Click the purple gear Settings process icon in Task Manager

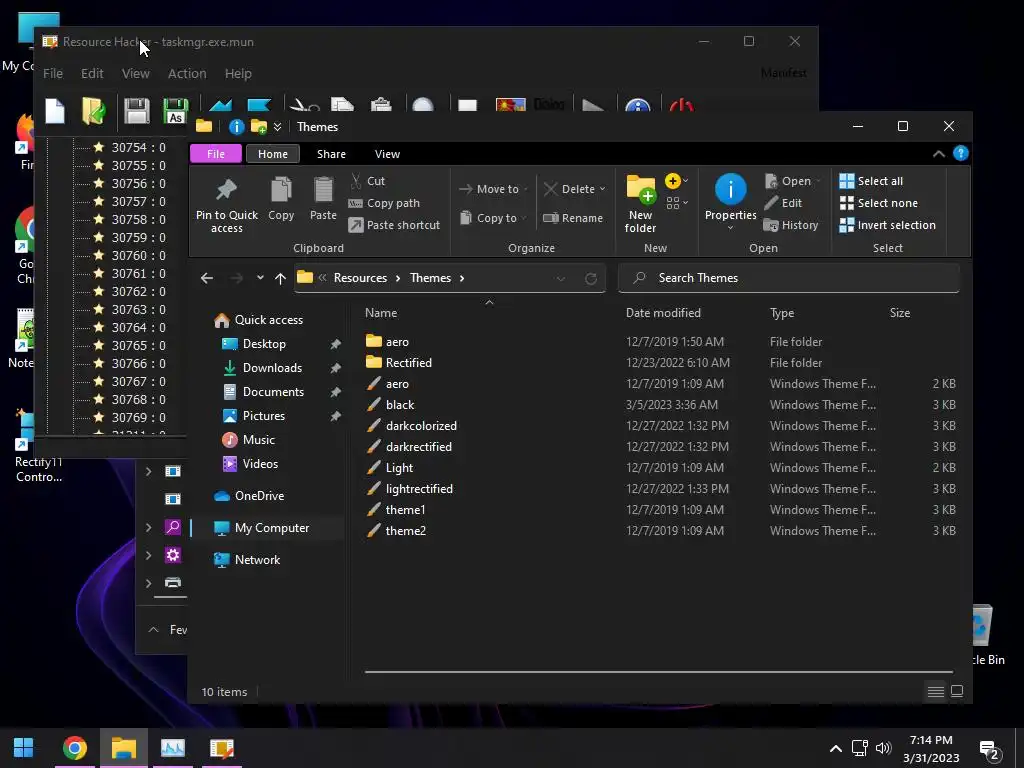(x=172, y=555)
